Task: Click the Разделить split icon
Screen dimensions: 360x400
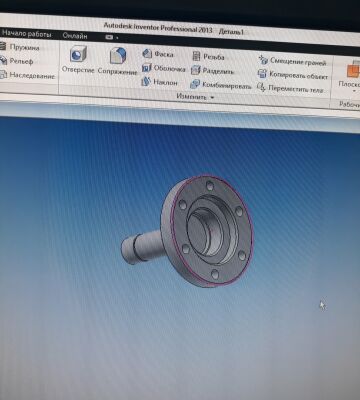Action: click(x=196, y=70)
